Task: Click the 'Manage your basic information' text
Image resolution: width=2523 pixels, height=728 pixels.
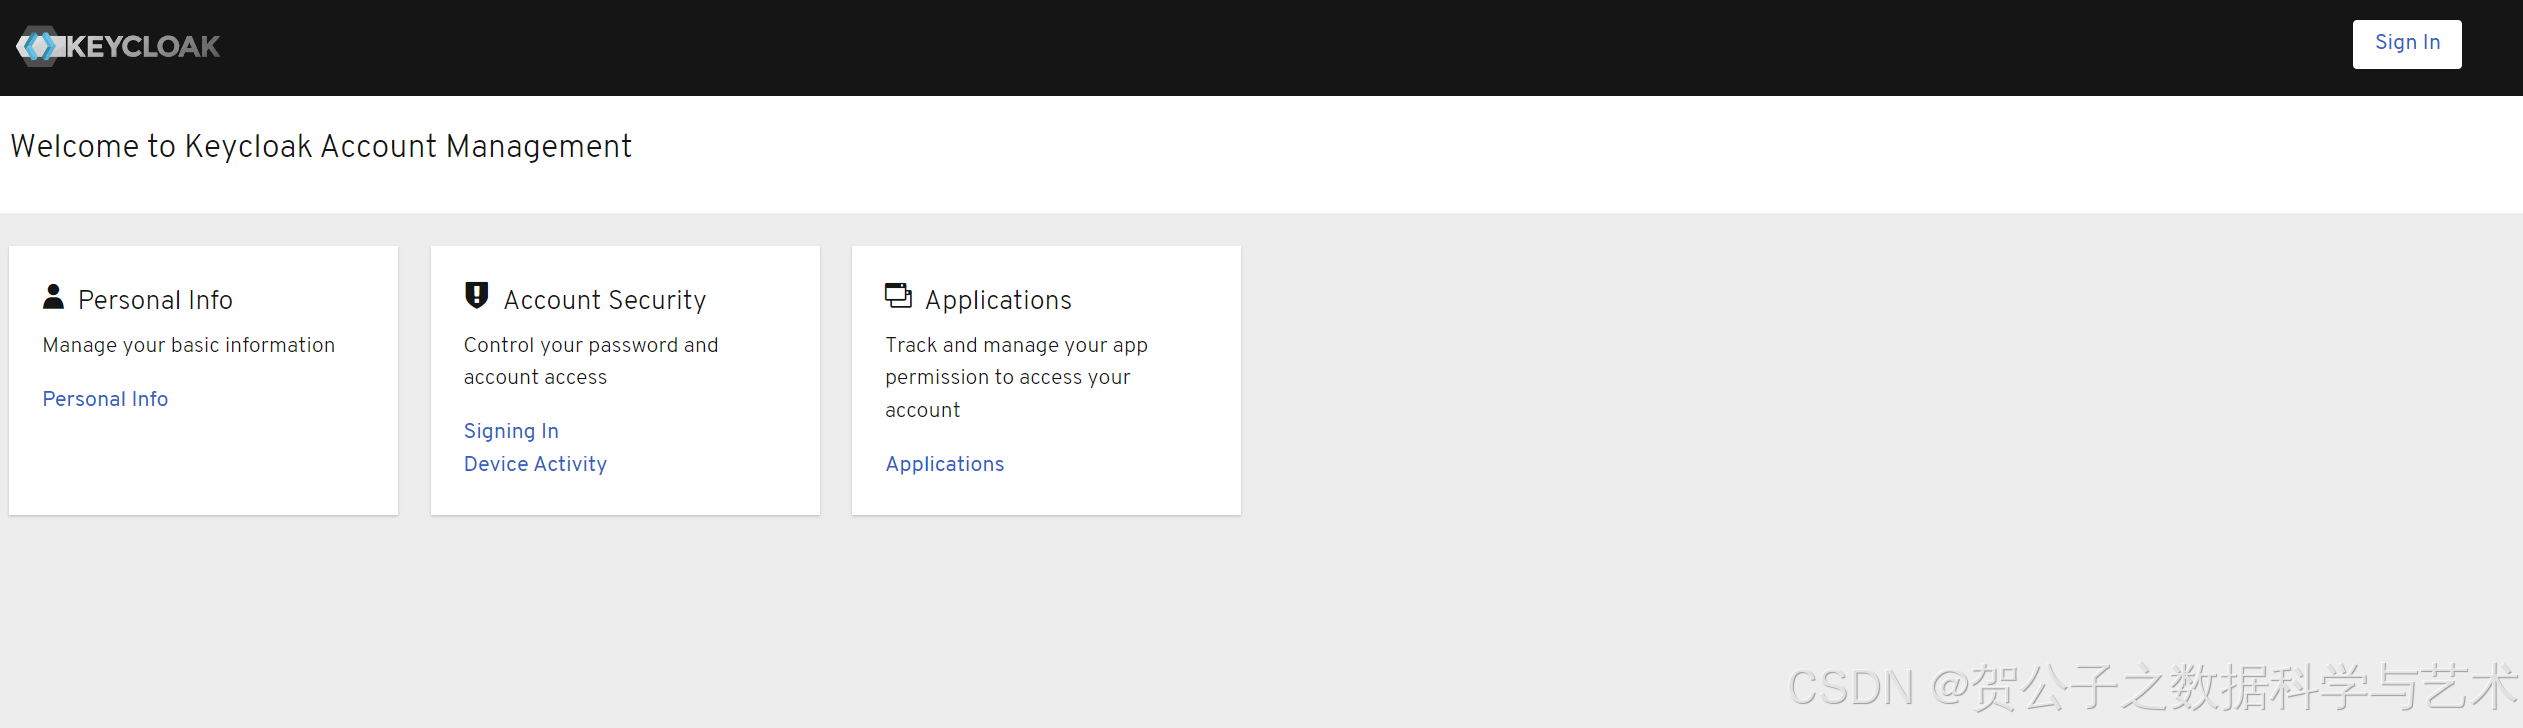Action: 189,345
